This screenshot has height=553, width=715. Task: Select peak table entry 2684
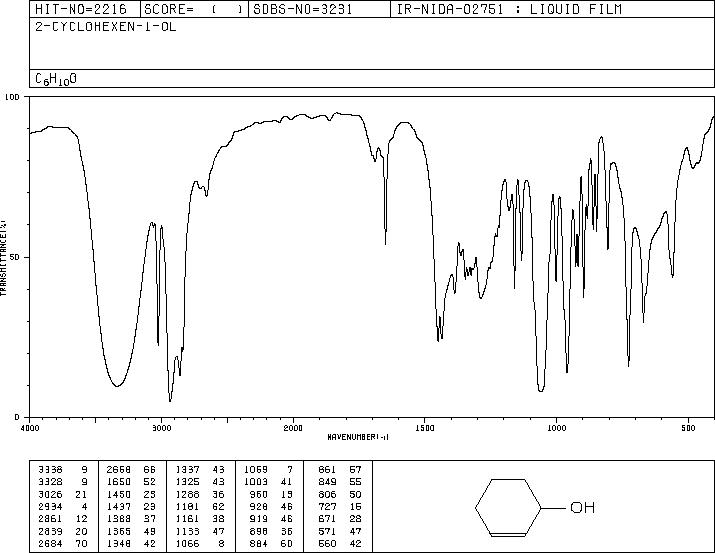[x=50, y=543]
